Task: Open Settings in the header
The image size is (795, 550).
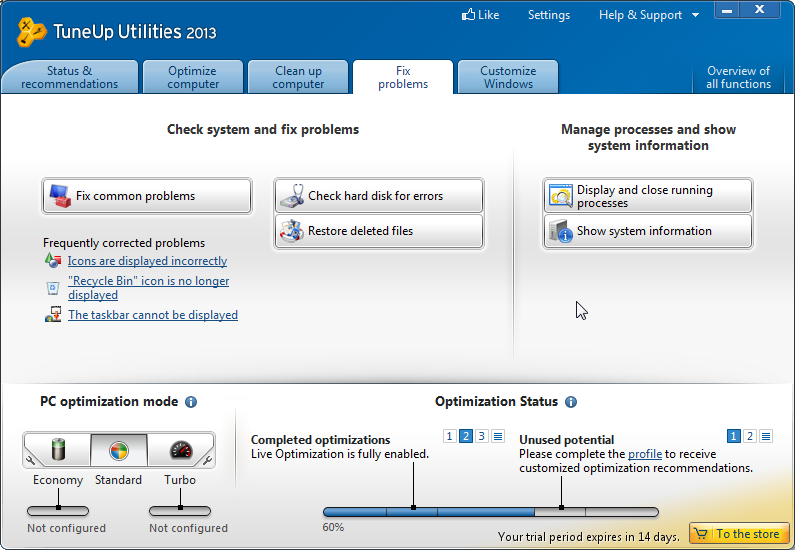Action: pyautogui.click(x=549, y=15)
